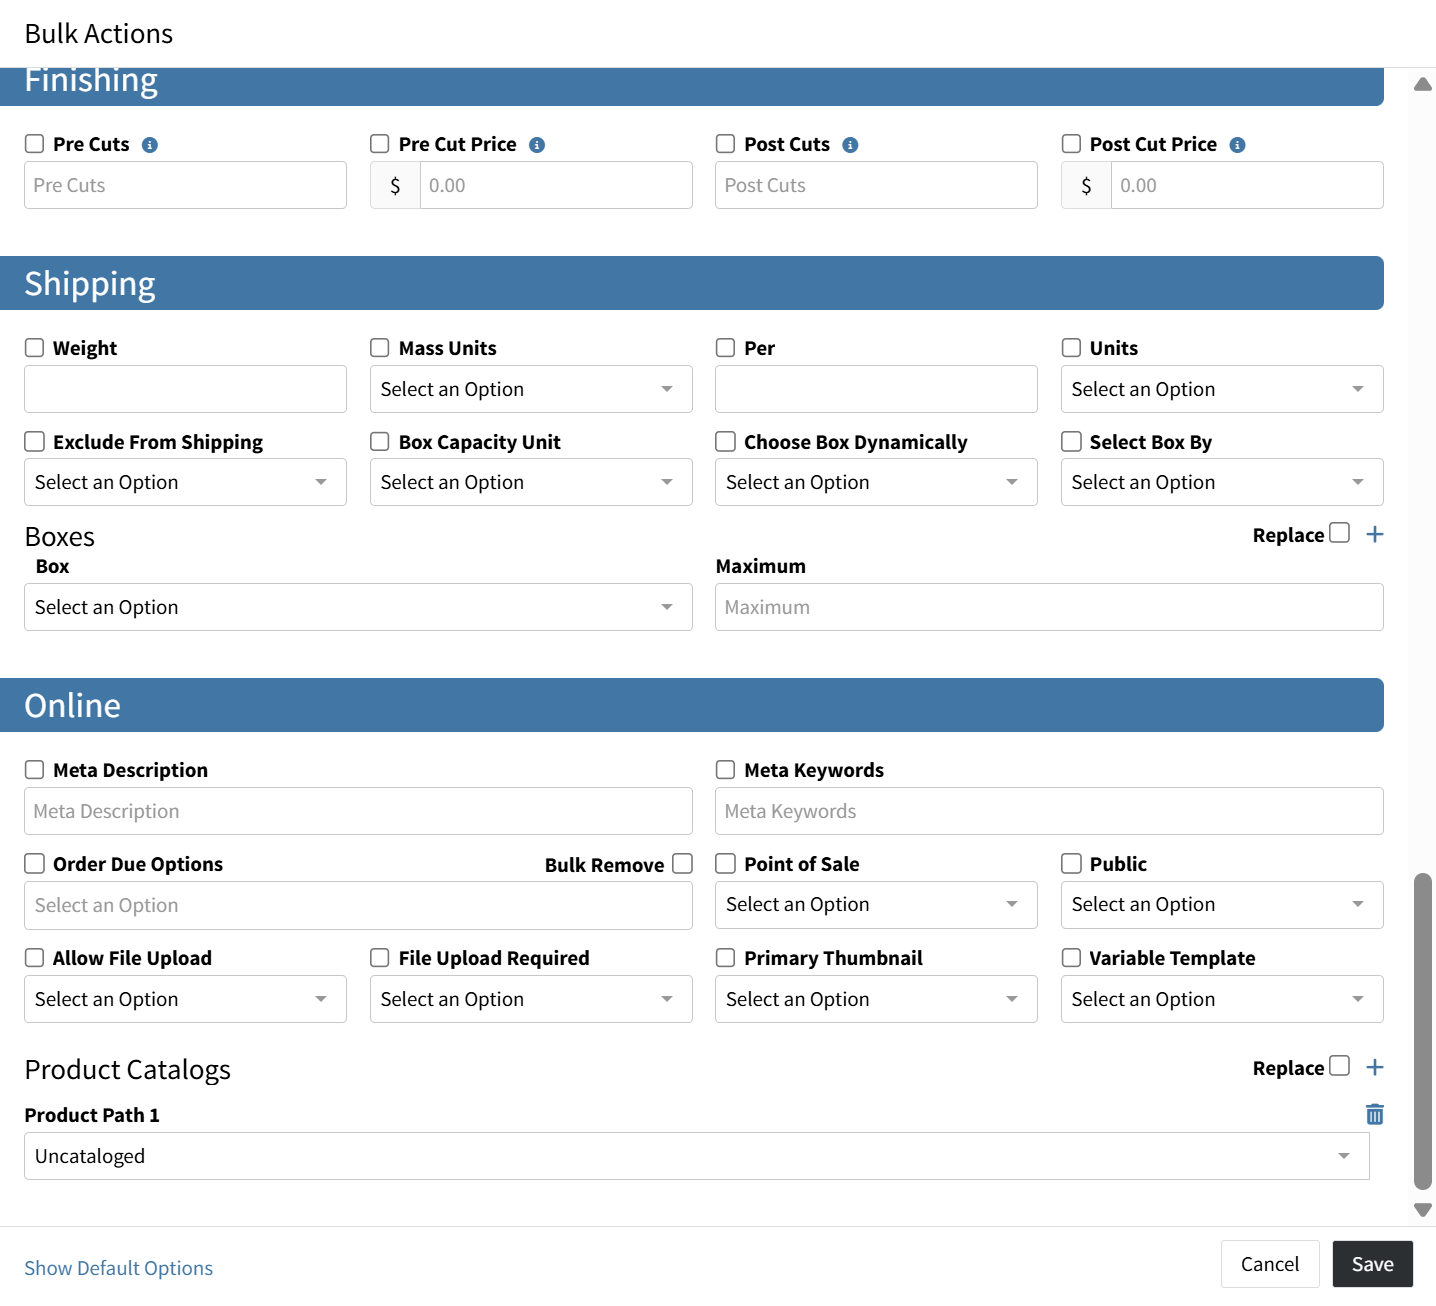Enable the Meta Description checkbox
The width and height of the screenshot is (1436, 1306).
[35, 769]
